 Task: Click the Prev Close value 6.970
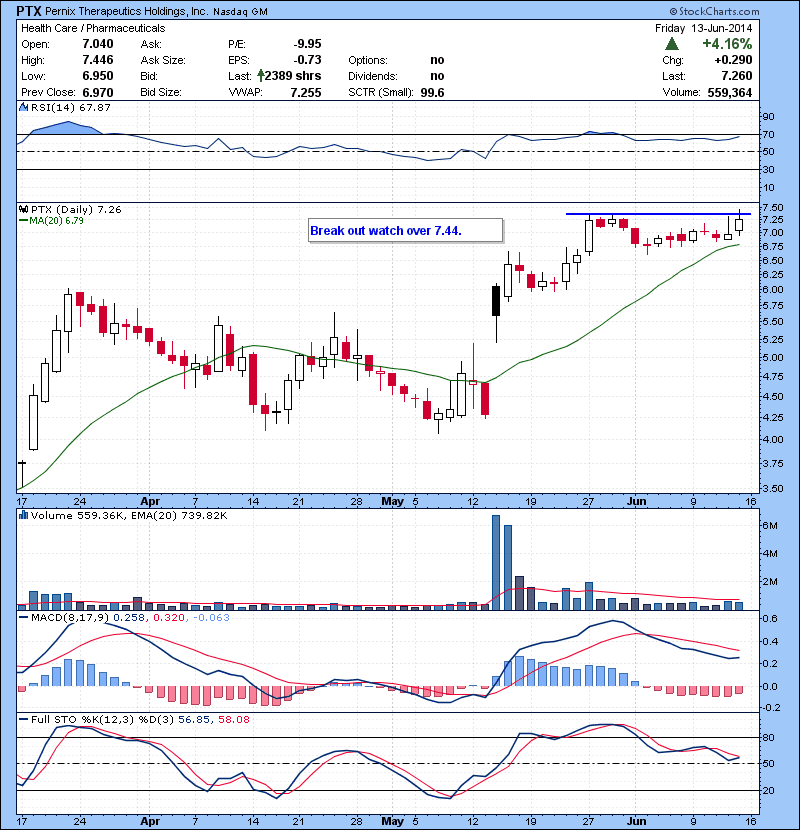tap(97, 92)
